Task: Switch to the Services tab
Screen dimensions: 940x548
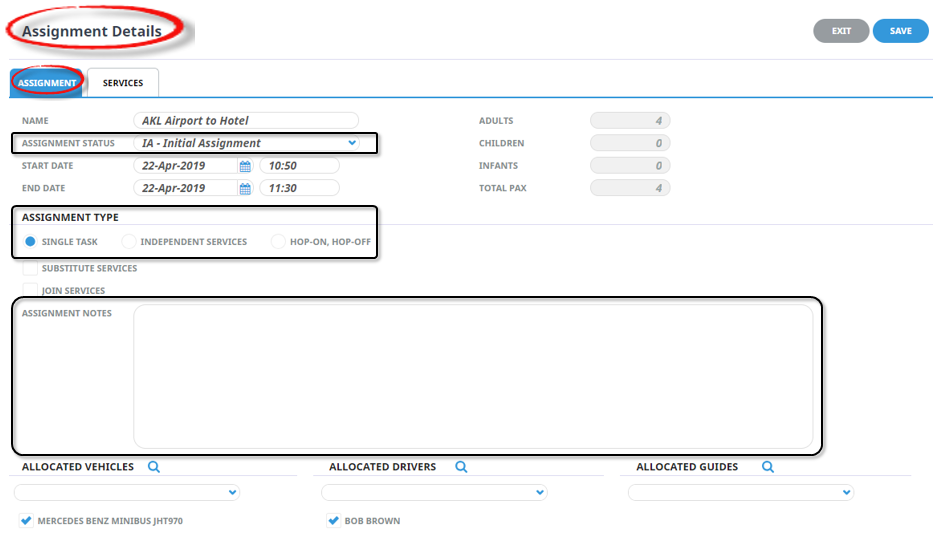Action: coord(123,83)
